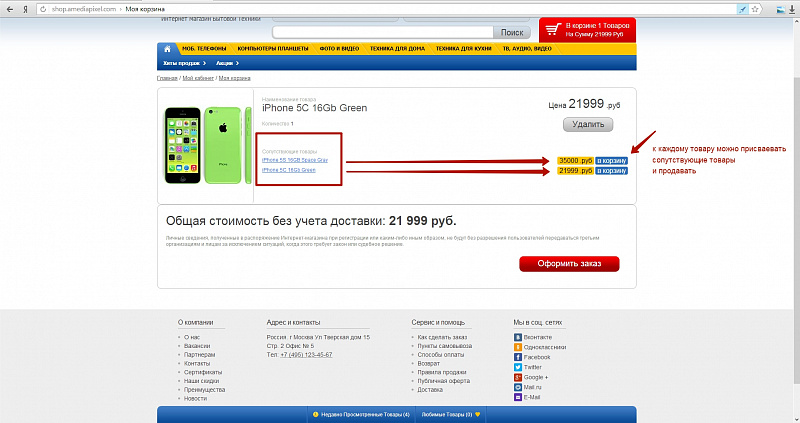Open the Способы оплаты link
The image size is (800, 423).
(441, 355)
